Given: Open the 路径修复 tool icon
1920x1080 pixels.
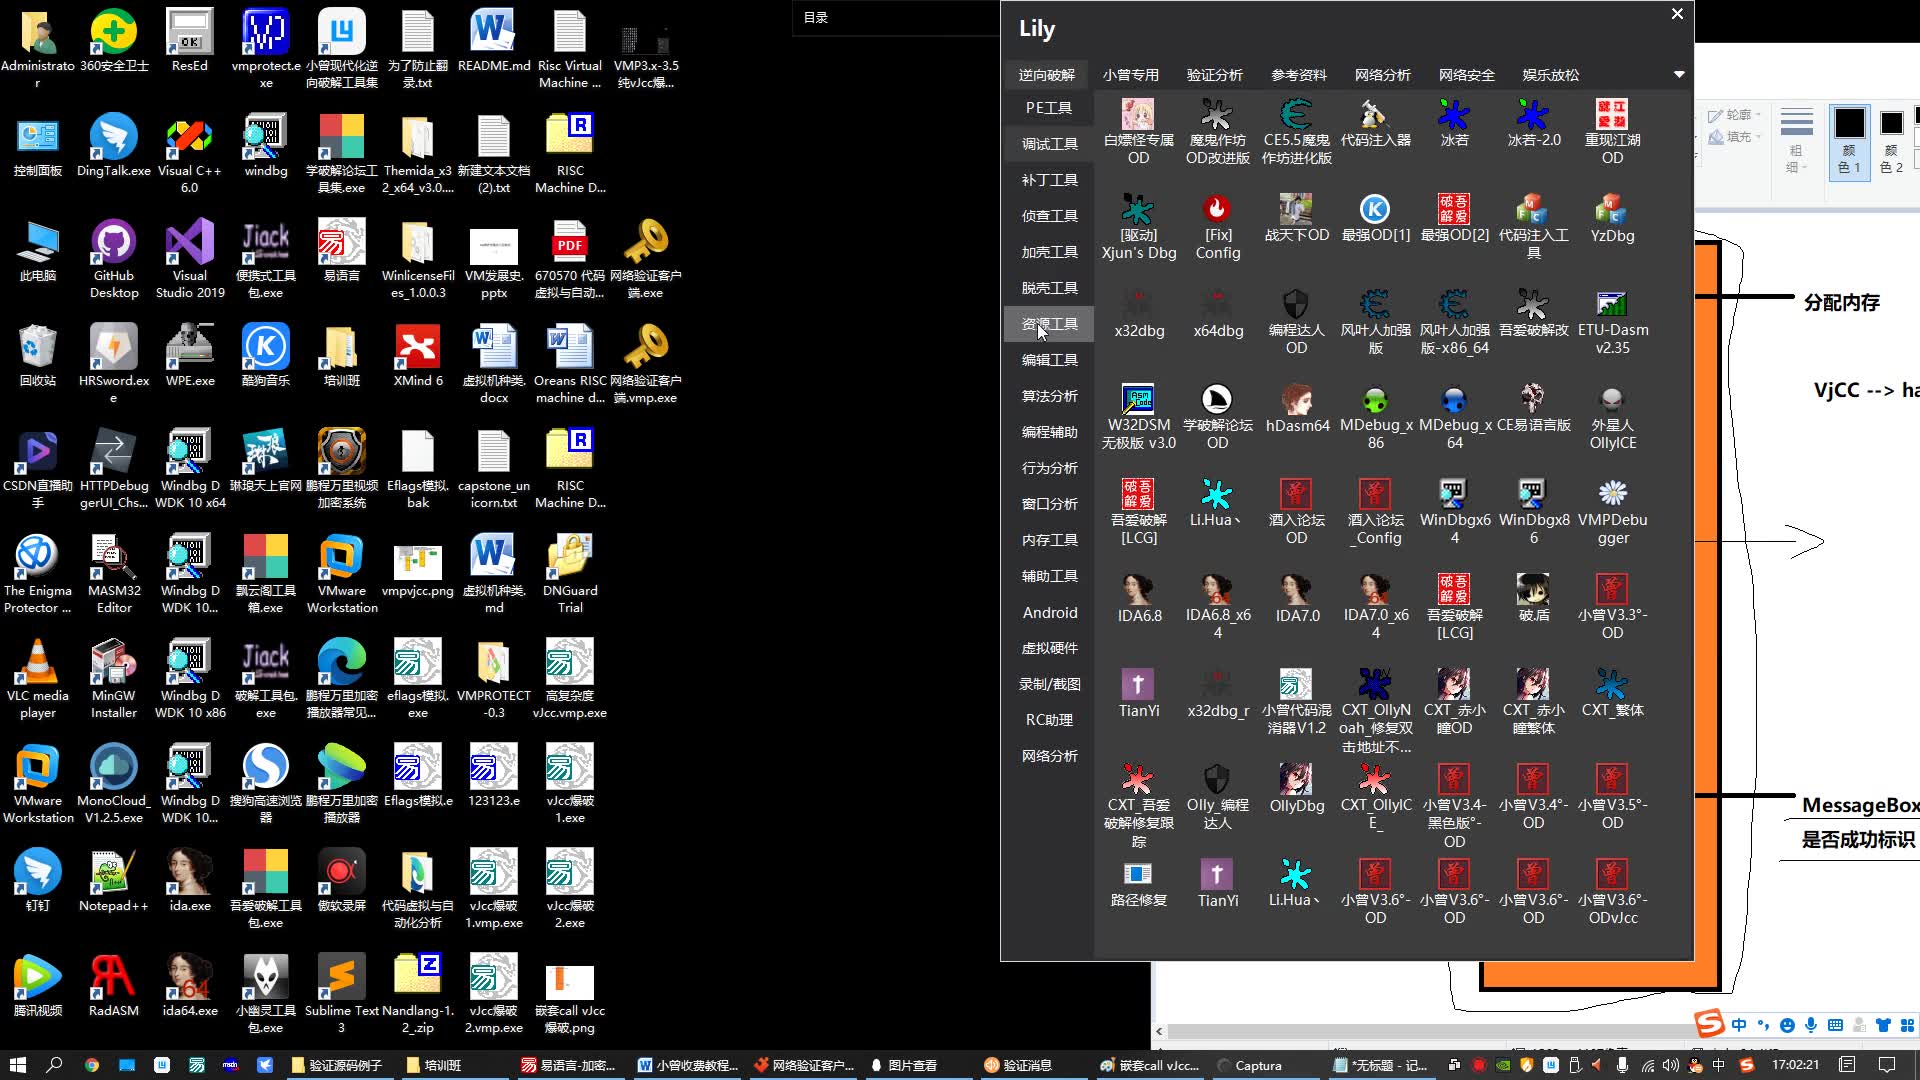Looking at the screenshot, I should click(x=1138, y=876).
